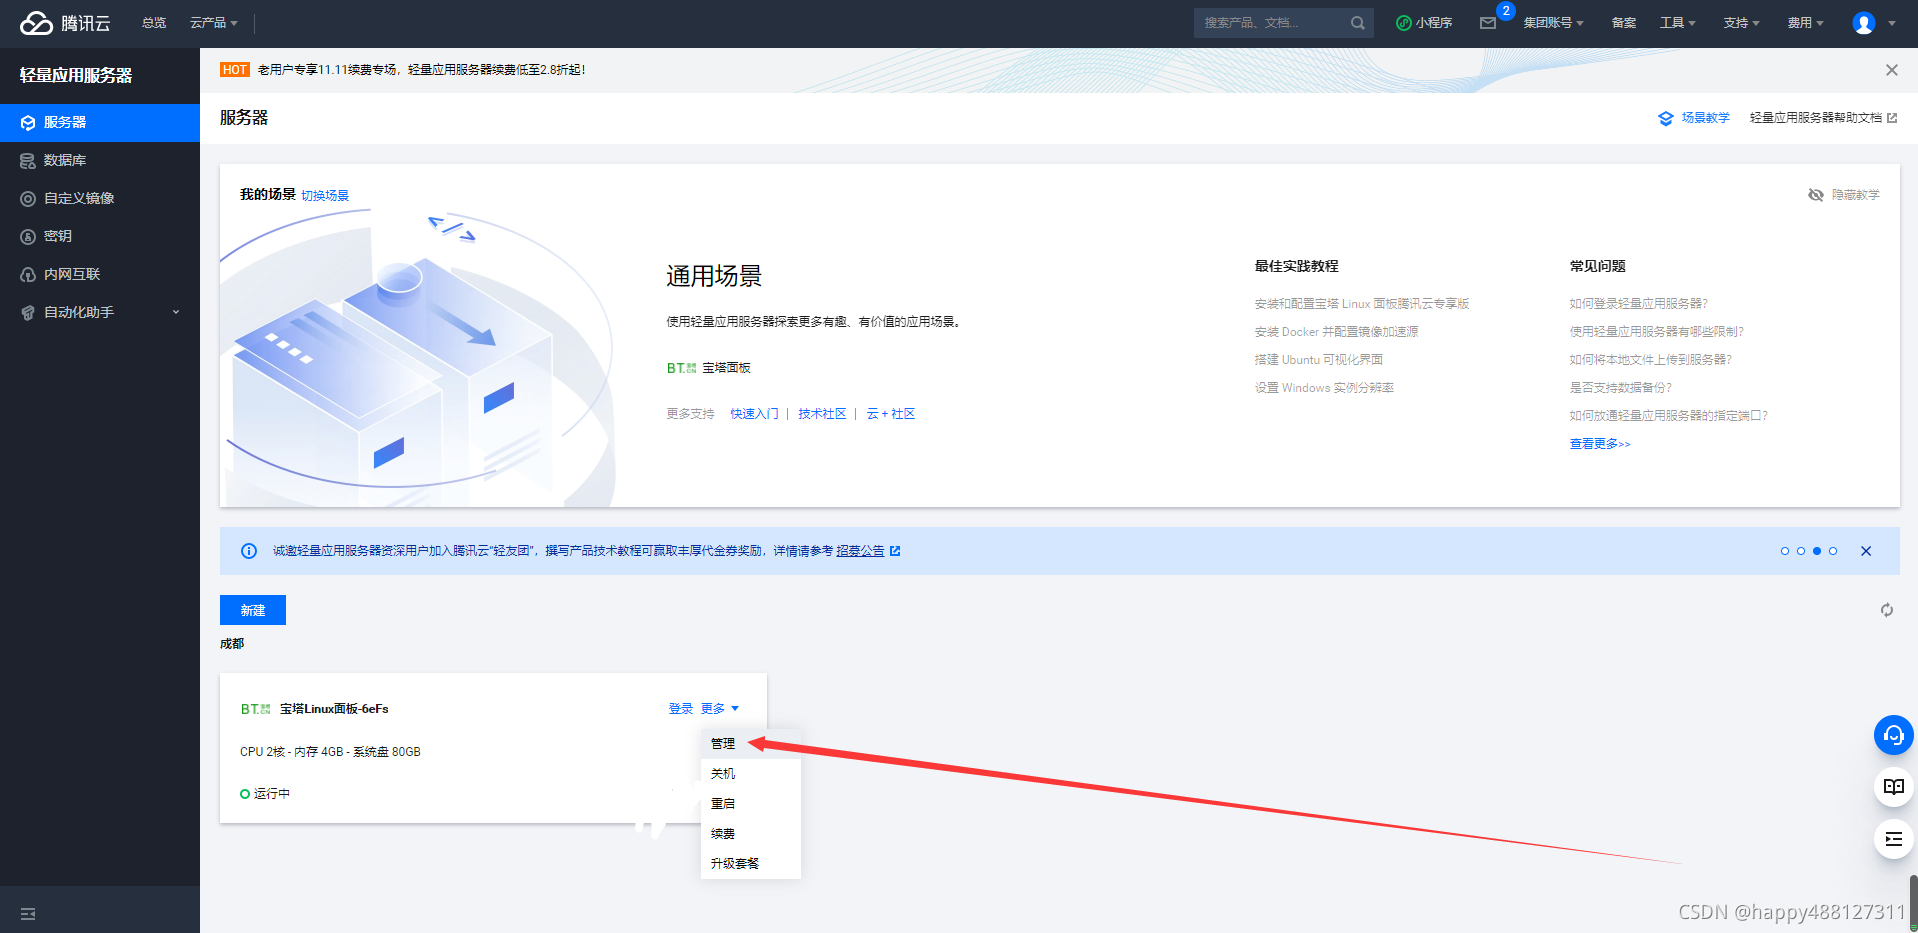Image resolution: width=1918 pixels, height=933 pixels.
Task: Click the 新建 create button
Action: [253, 610]
